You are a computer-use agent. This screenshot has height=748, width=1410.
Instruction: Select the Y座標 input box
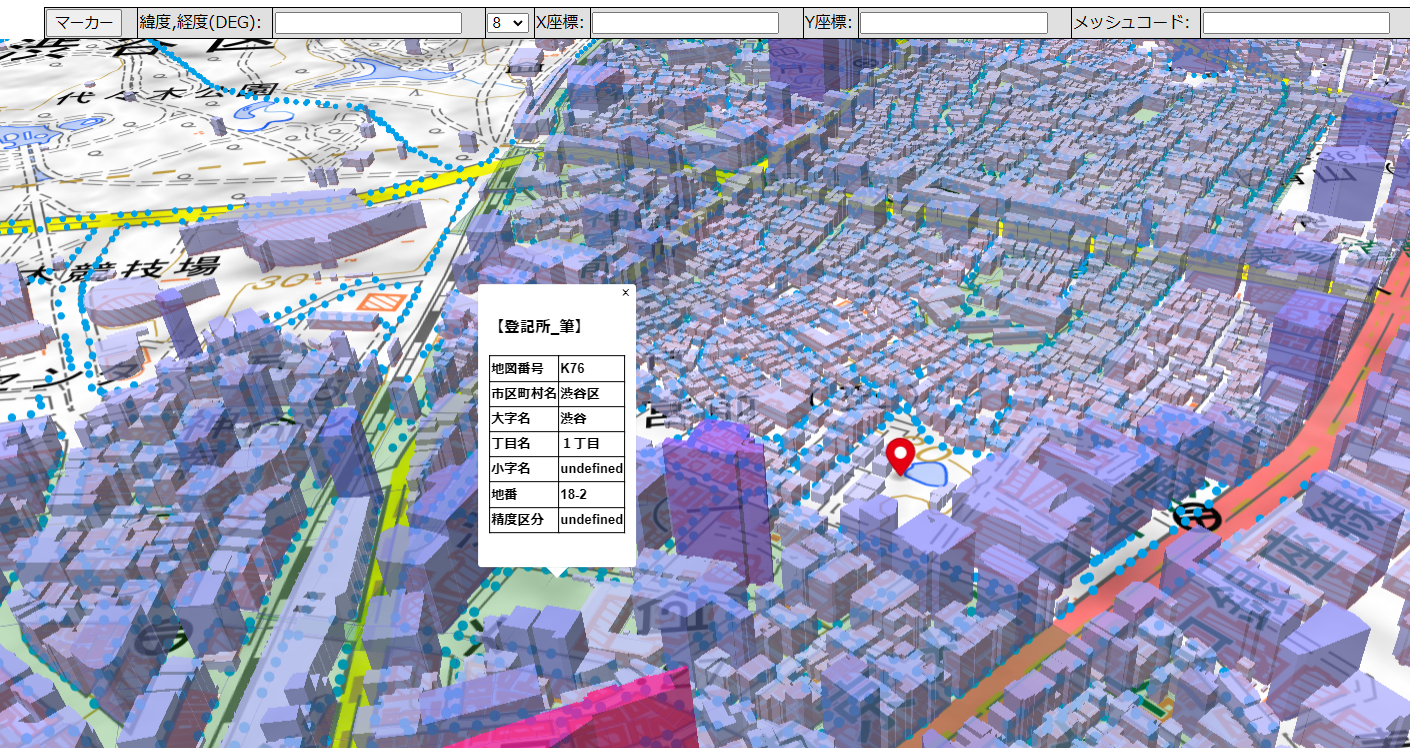click(953, 22)
